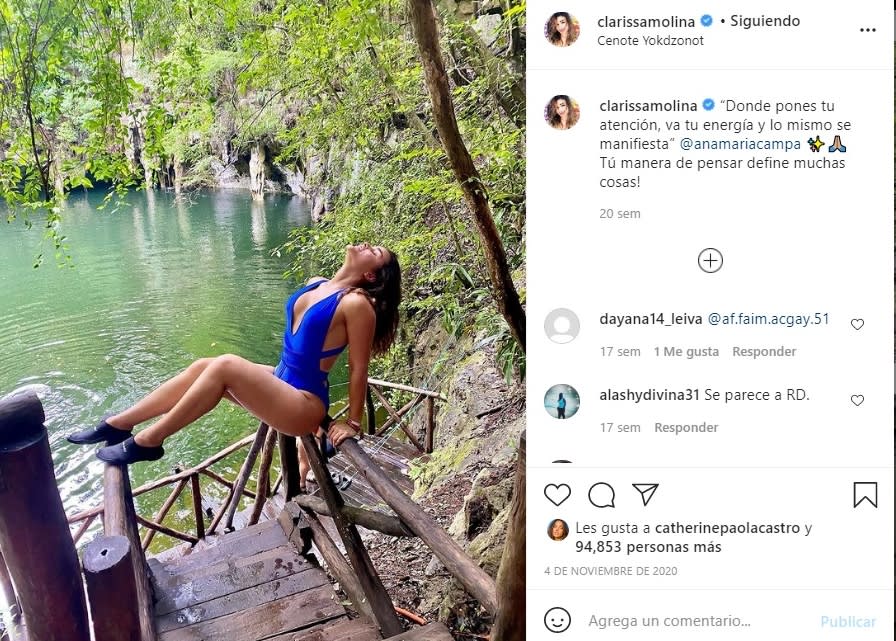
Task: Reply to alashydivina31's comment
Action: (x=686, y=428)
